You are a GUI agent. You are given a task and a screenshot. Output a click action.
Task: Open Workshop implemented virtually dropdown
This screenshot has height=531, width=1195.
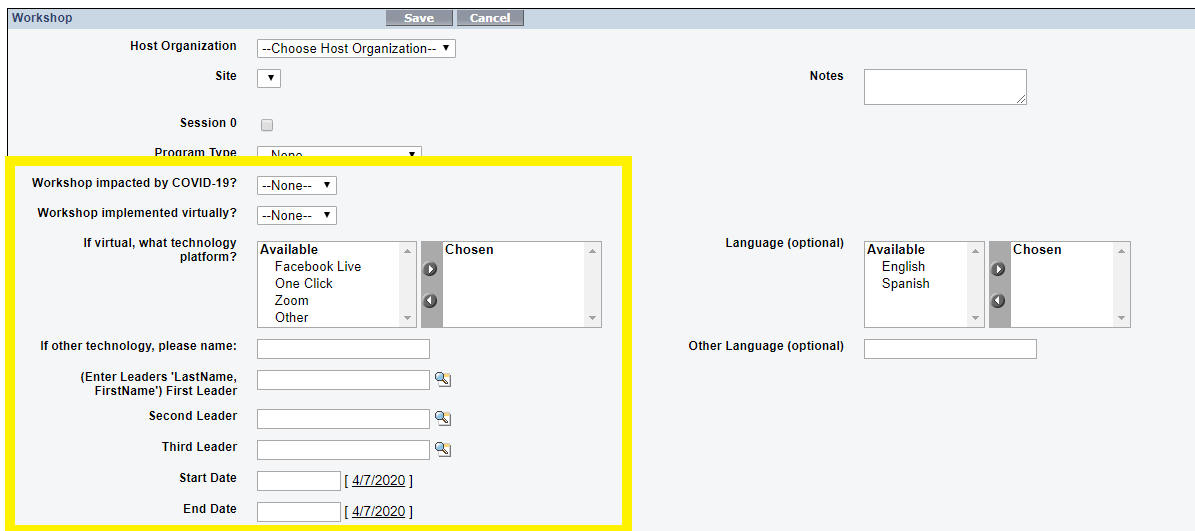tap(296, 216)
